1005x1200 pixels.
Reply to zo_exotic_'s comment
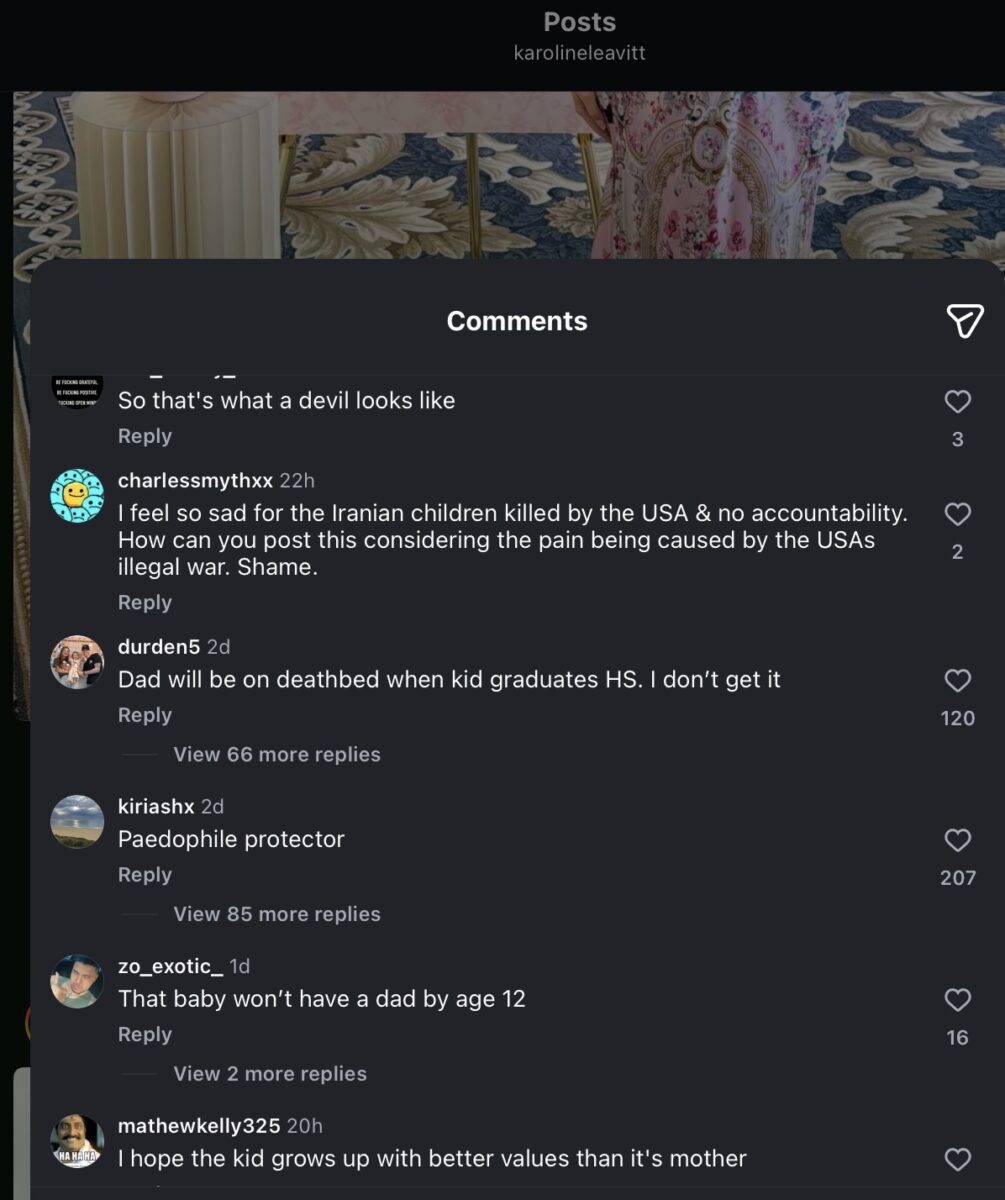pyautogui.click(x=145, y=1035)
